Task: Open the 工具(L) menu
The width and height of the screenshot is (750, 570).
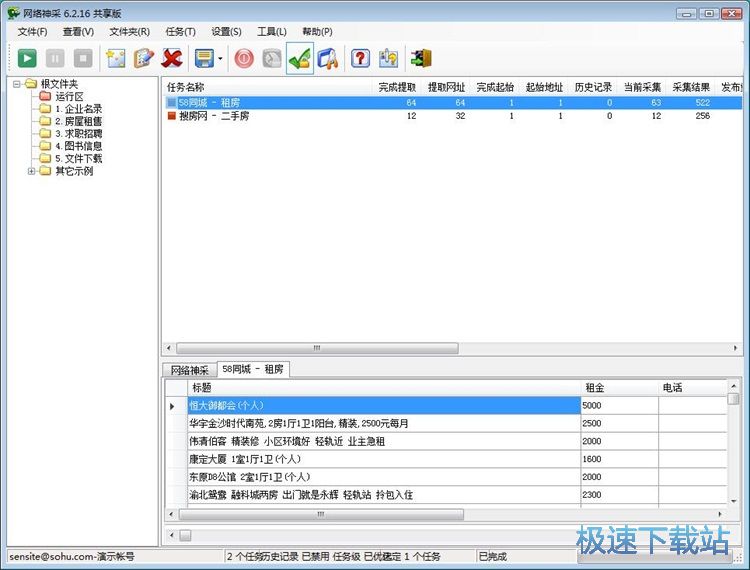Action: (x=272, y=32)
